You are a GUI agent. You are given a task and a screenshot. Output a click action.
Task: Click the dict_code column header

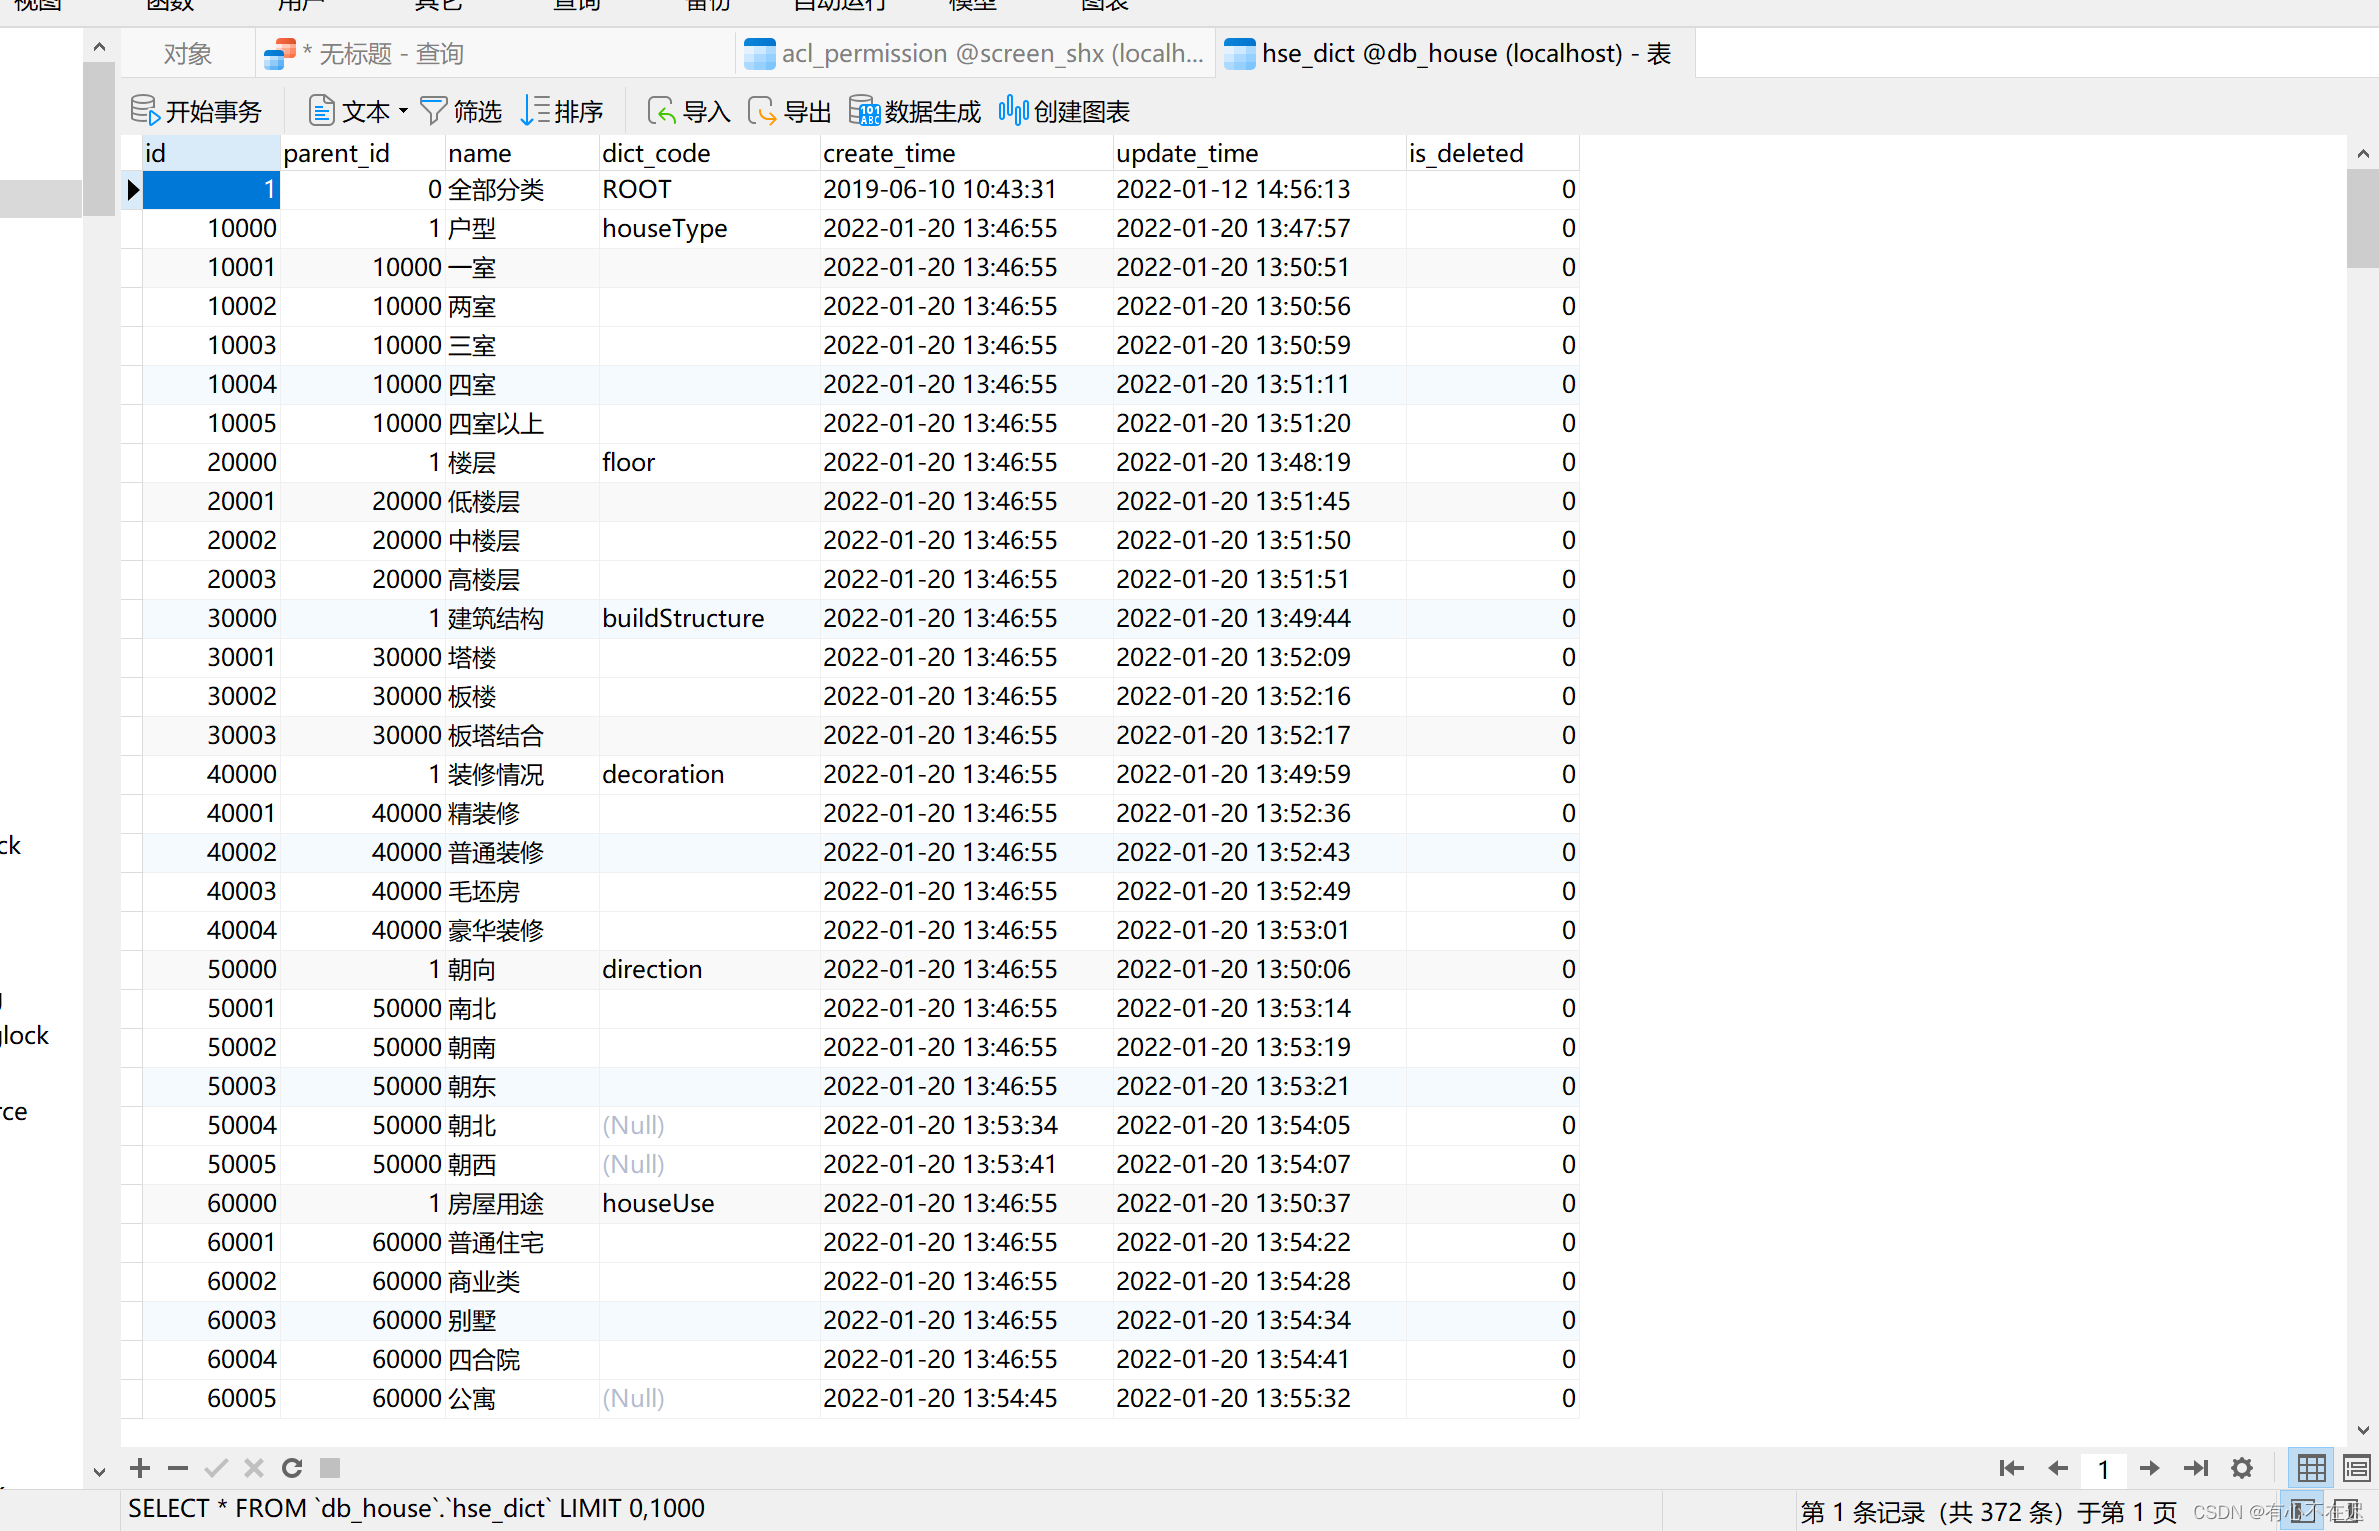709,152
